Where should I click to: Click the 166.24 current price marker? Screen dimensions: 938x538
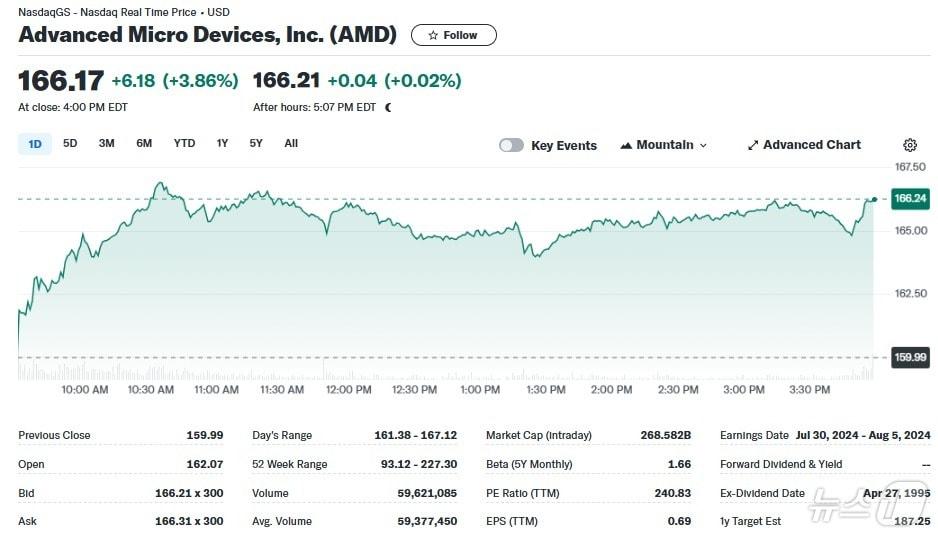click(x=910, y=198)
